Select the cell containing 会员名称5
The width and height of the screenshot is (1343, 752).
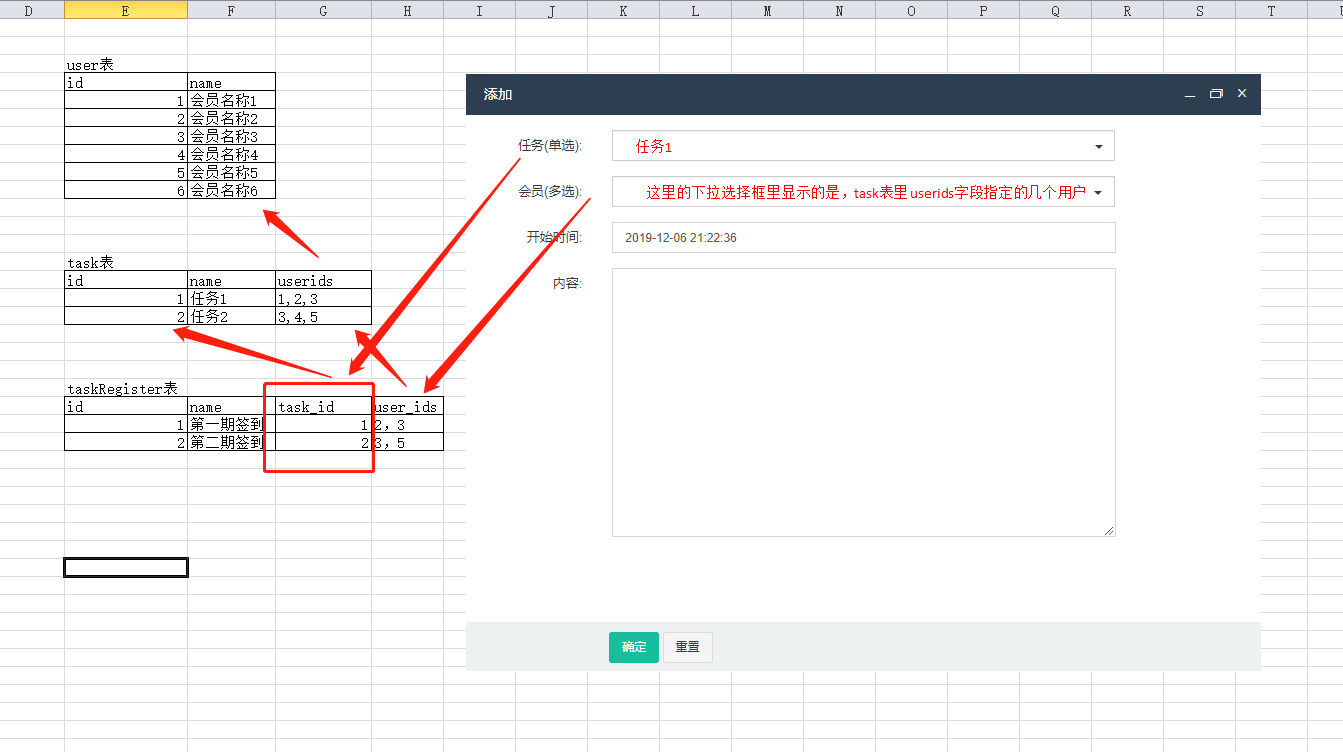231,172
